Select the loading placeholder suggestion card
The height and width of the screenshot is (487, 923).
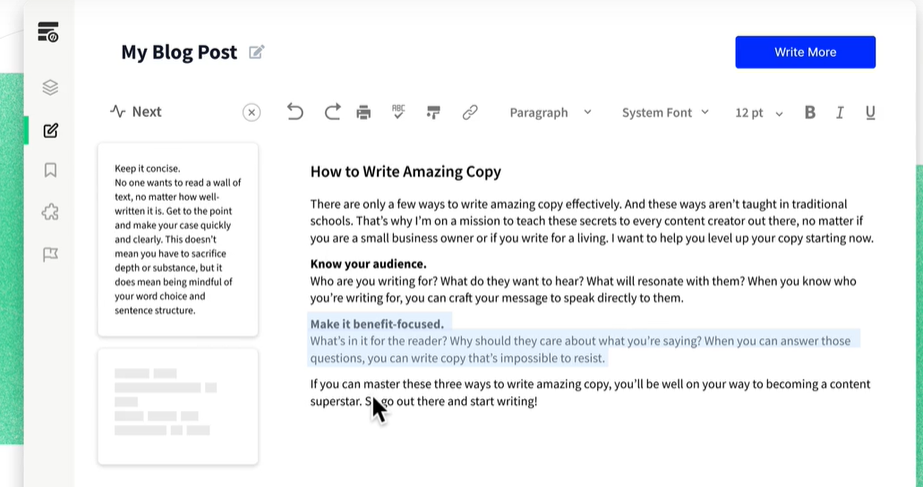178,406
